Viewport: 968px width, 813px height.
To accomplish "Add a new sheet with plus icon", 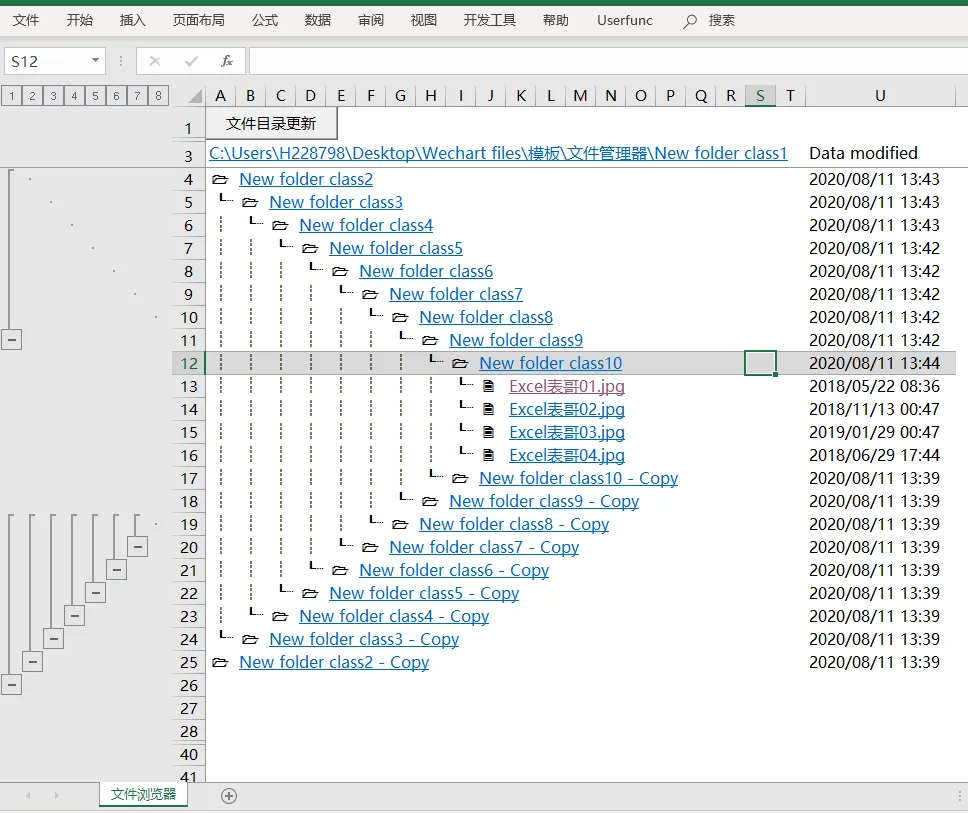I will (x=229, y=796).
